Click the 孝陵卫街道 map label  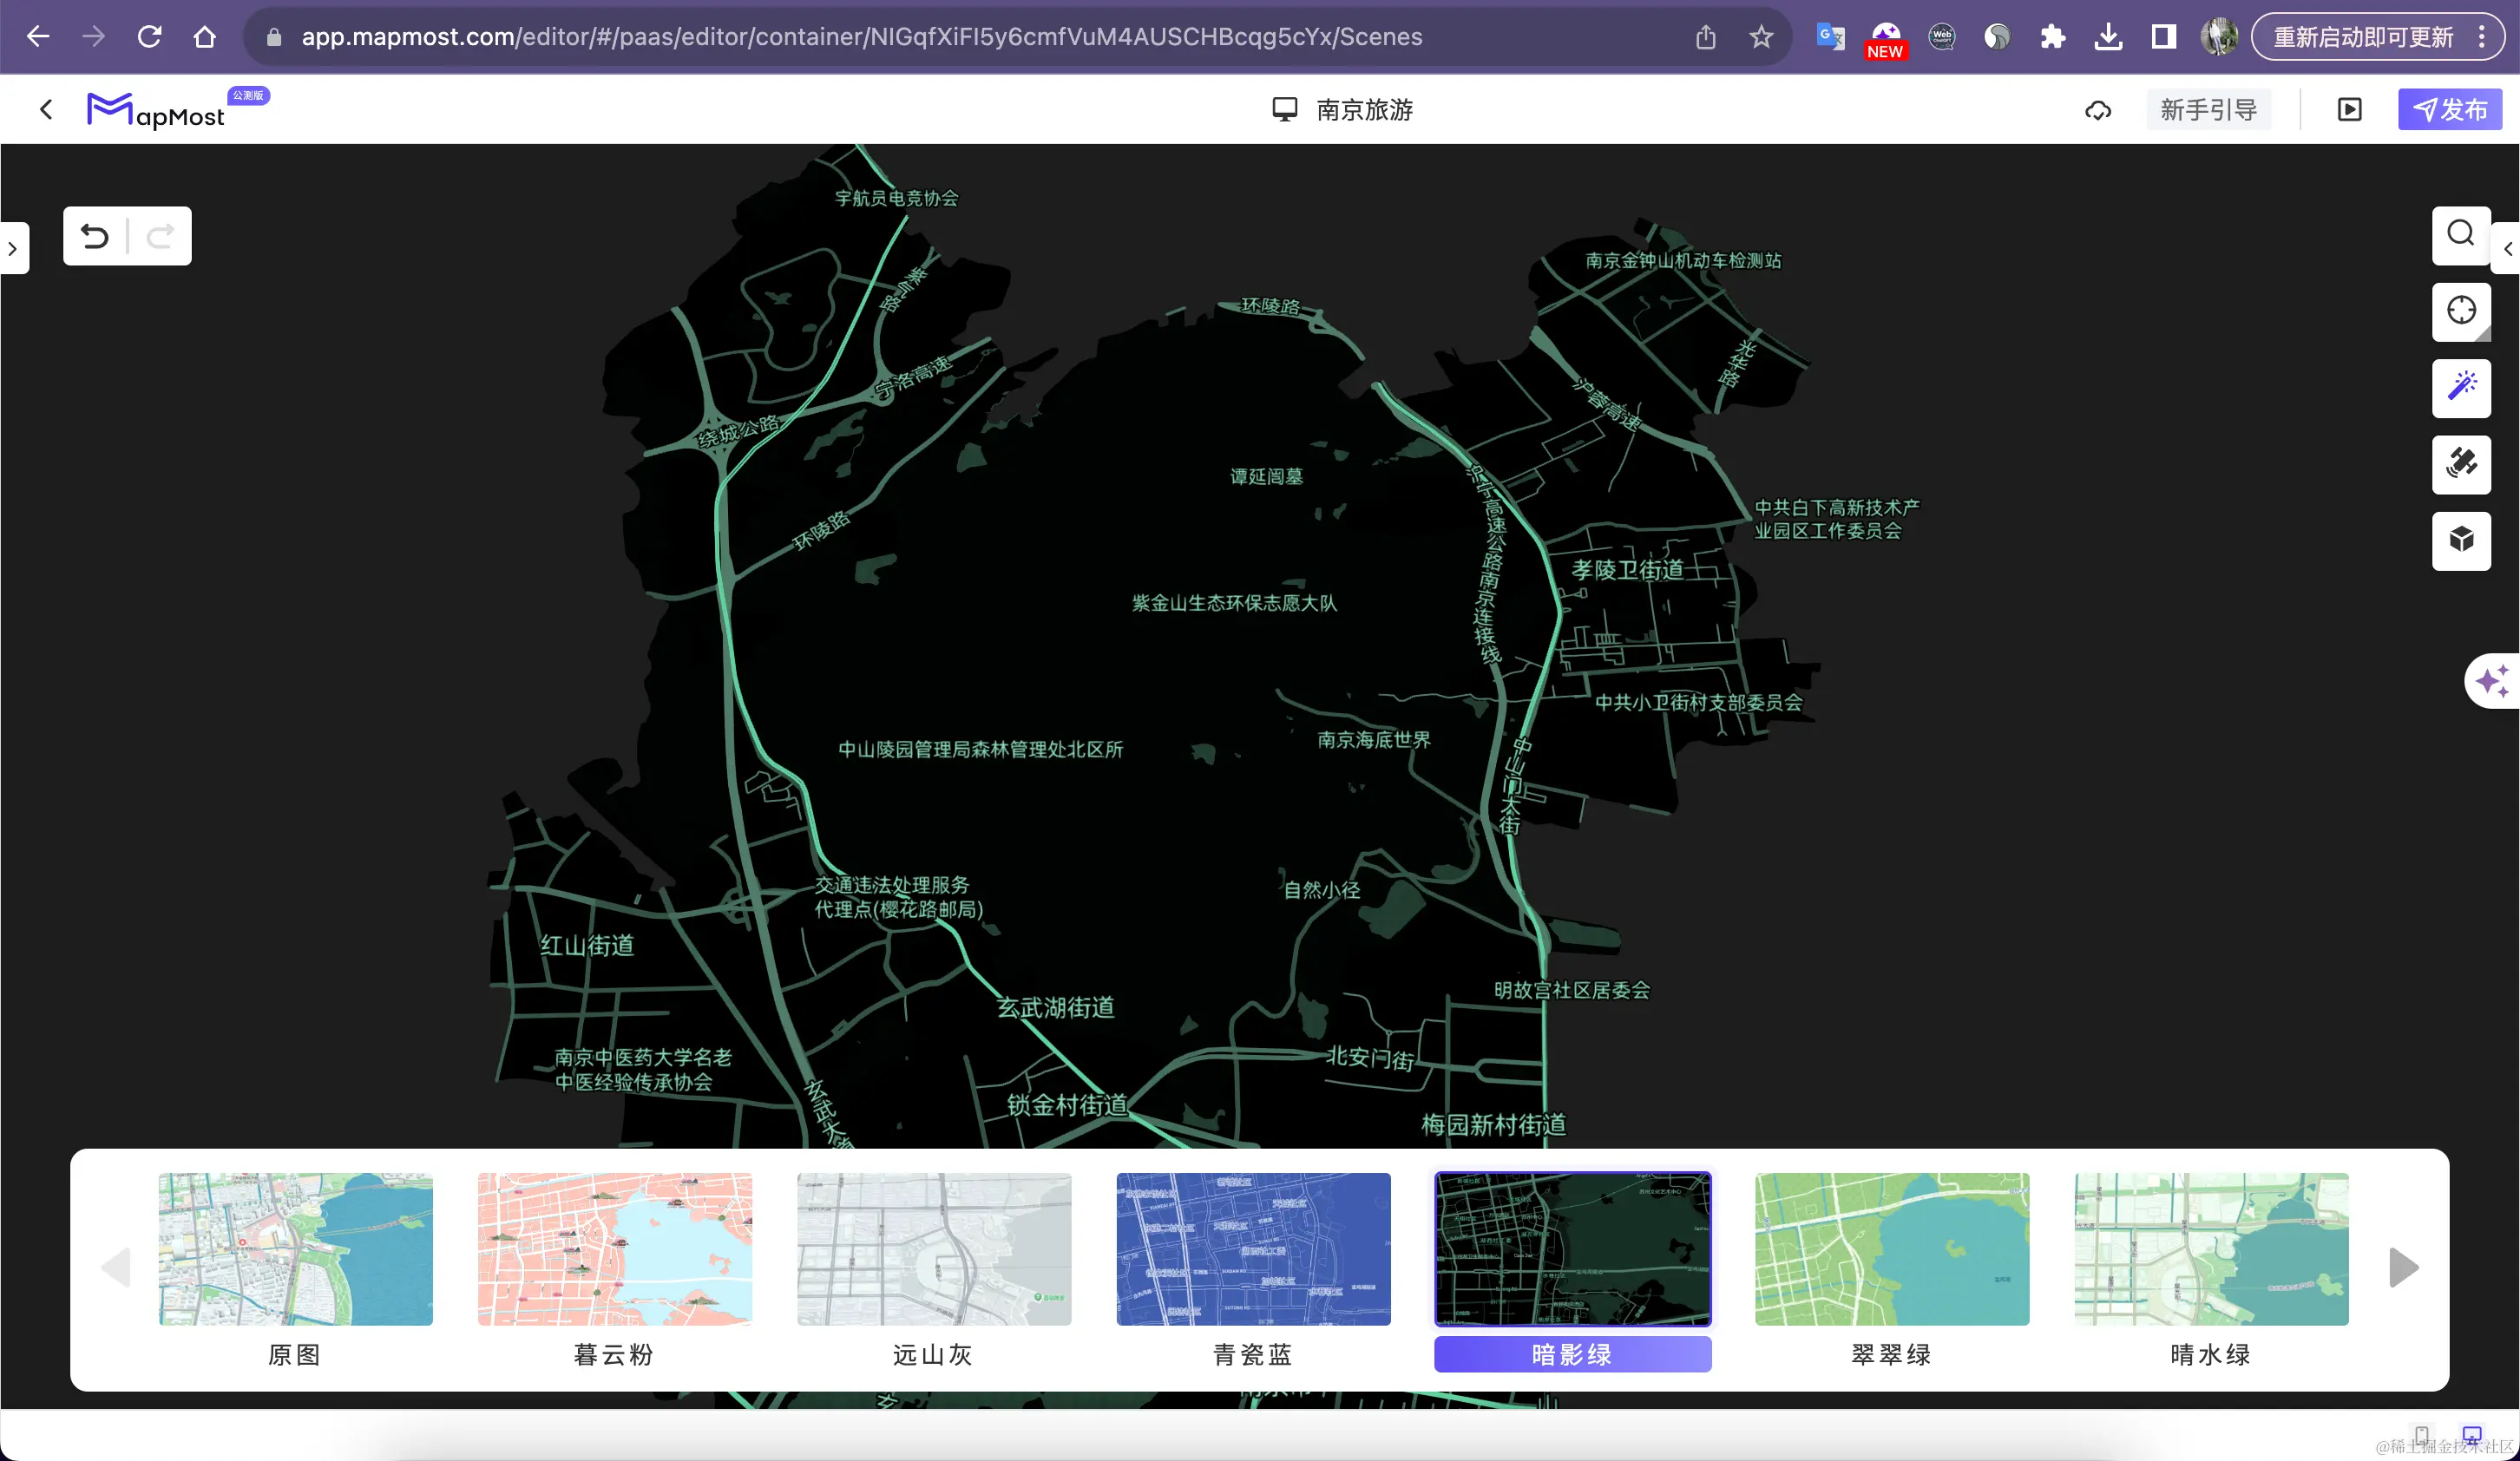1627,569
